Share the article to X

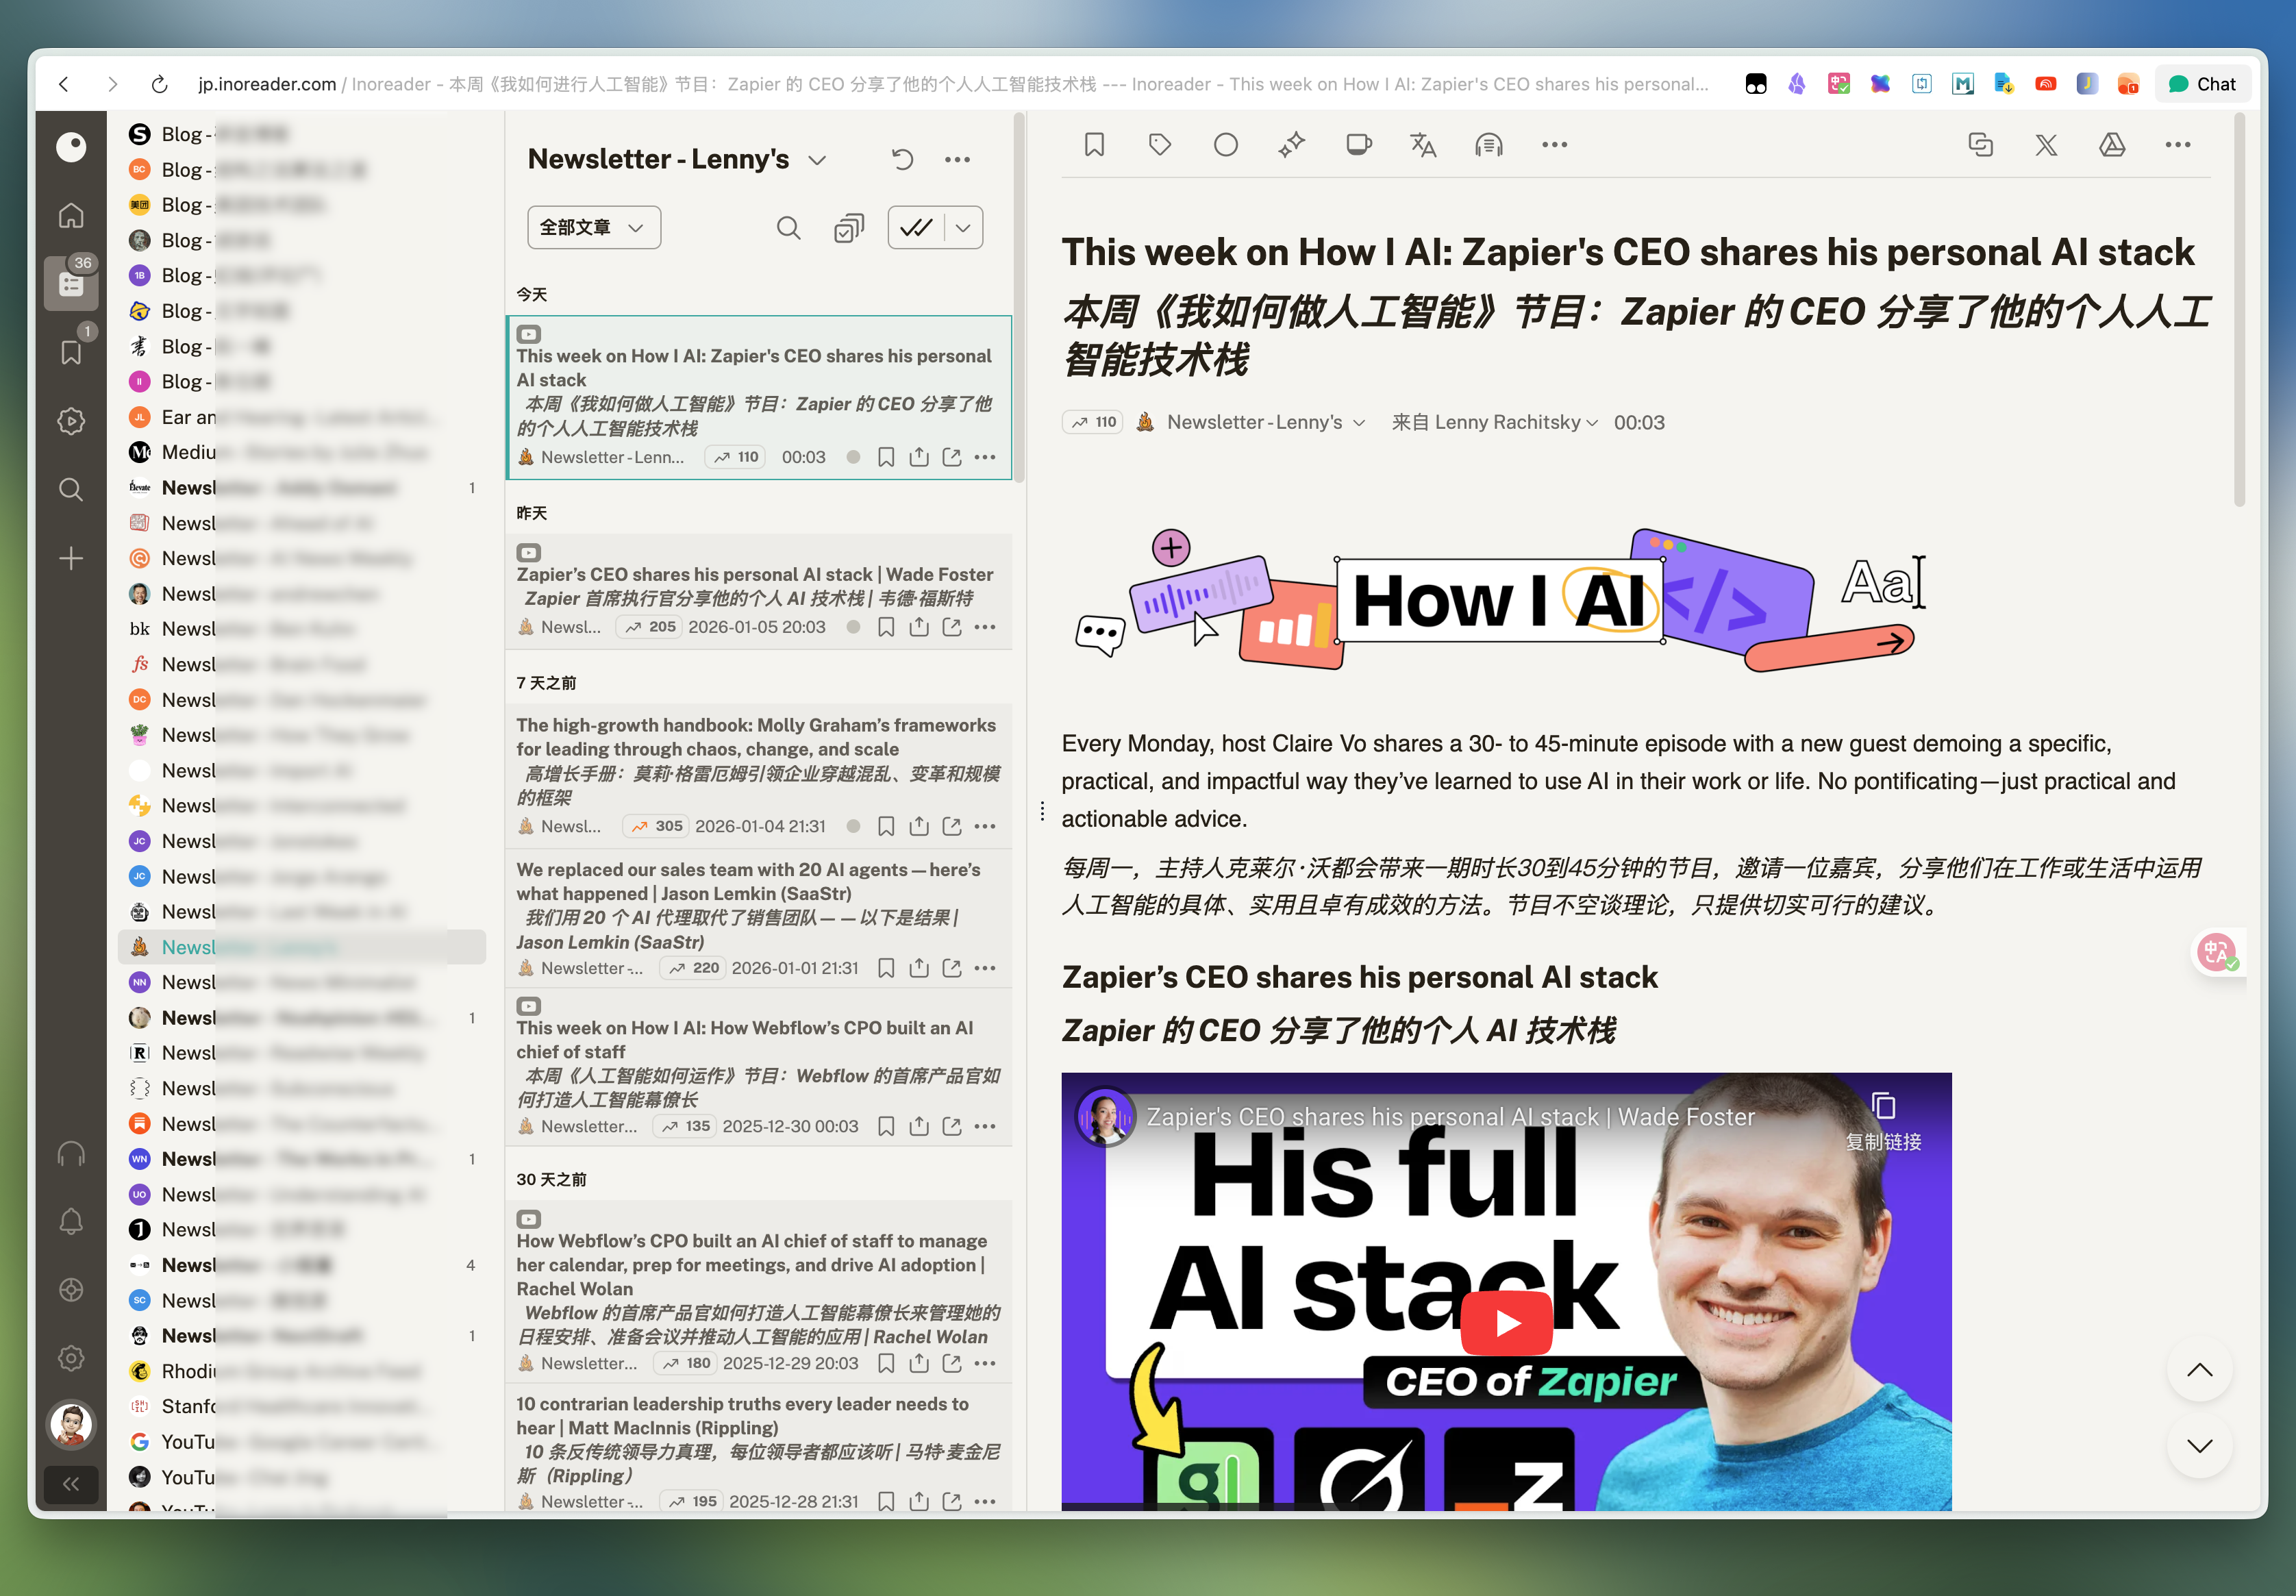click(2046, 145)
